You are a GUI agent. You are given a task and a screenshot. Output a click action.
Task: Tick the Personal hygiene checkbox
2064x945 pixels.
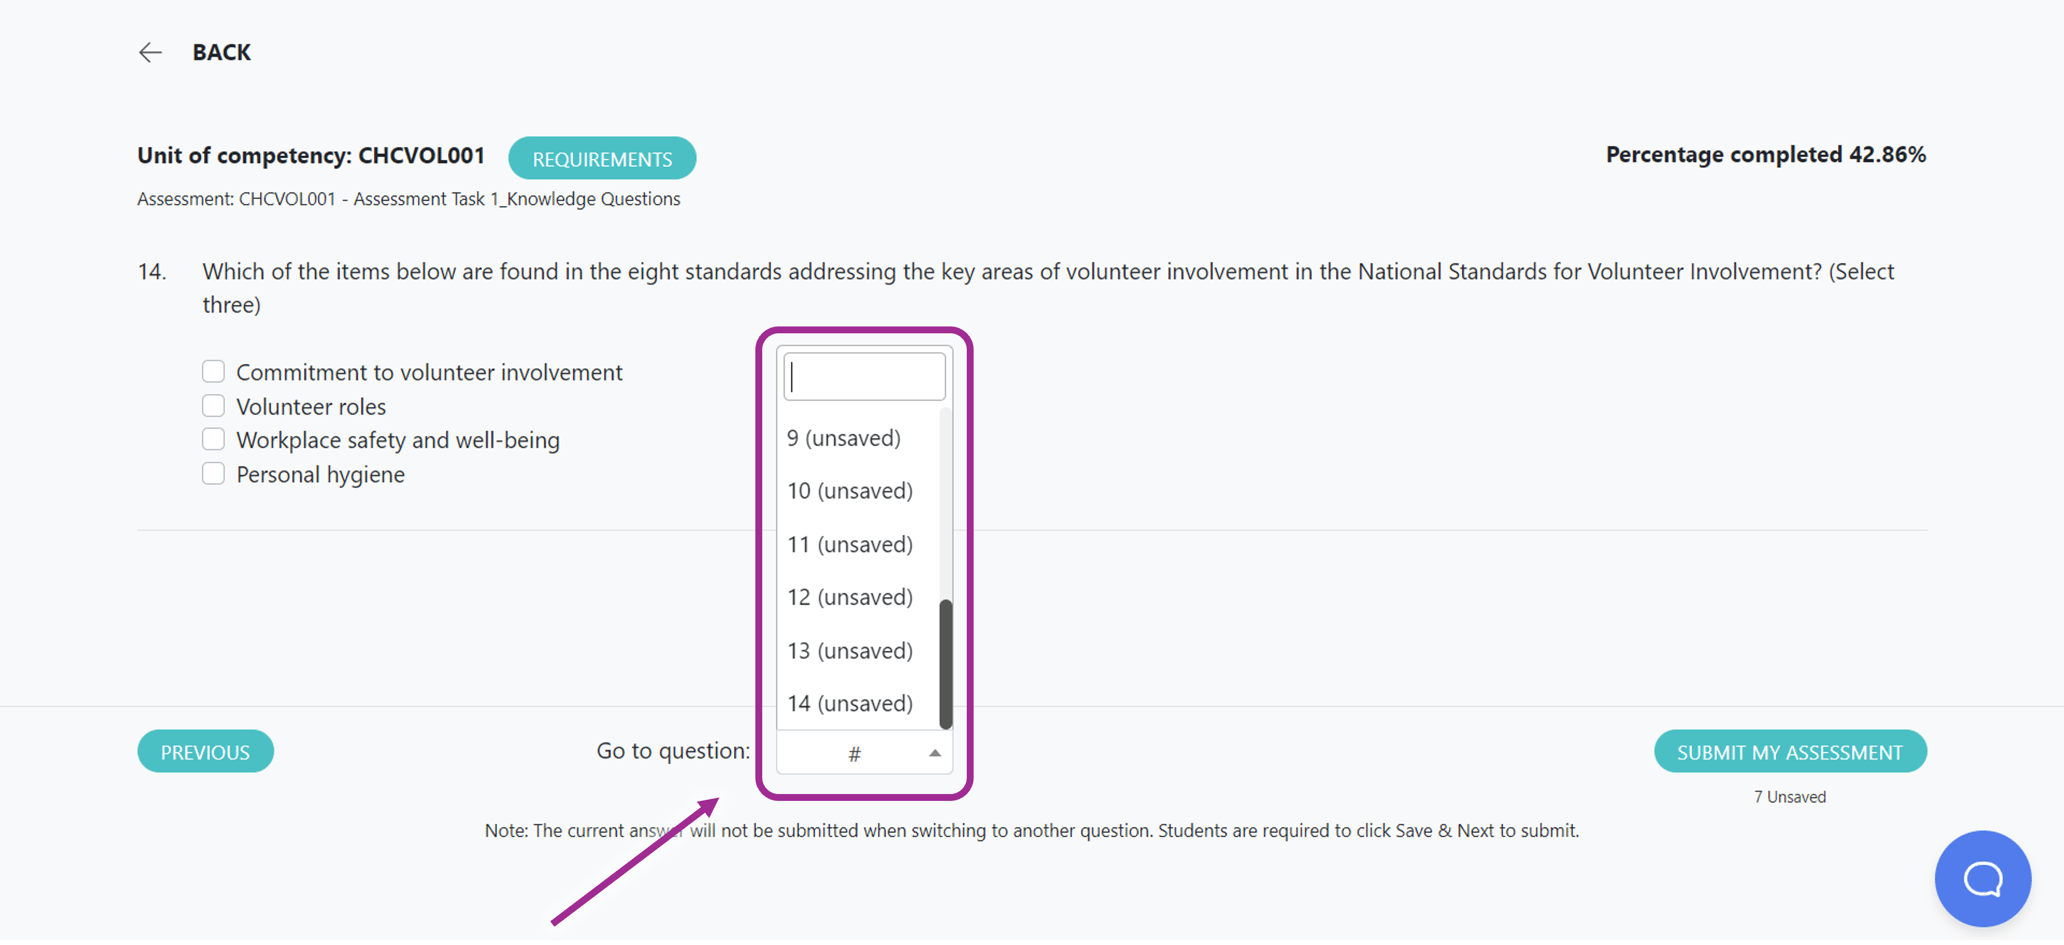click(x=213, y=473)
